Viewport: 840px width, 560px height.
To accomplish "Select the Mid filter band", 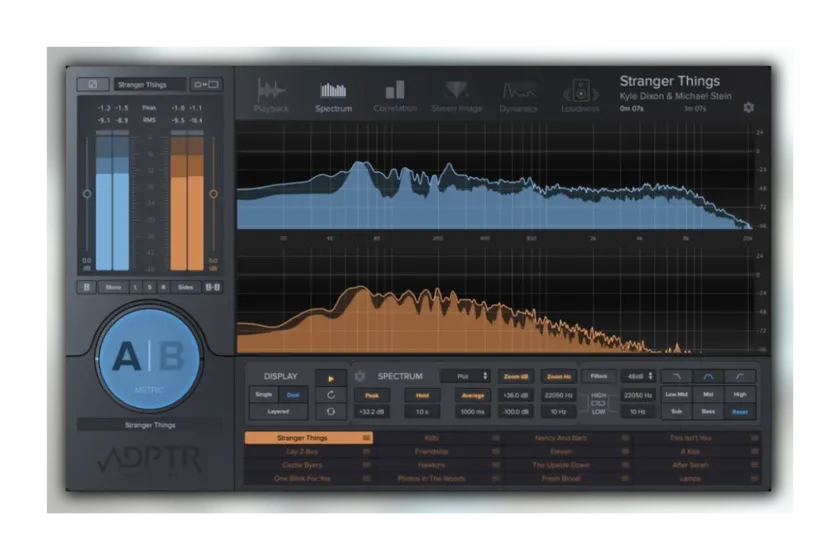I will click(x=708, y=394).
